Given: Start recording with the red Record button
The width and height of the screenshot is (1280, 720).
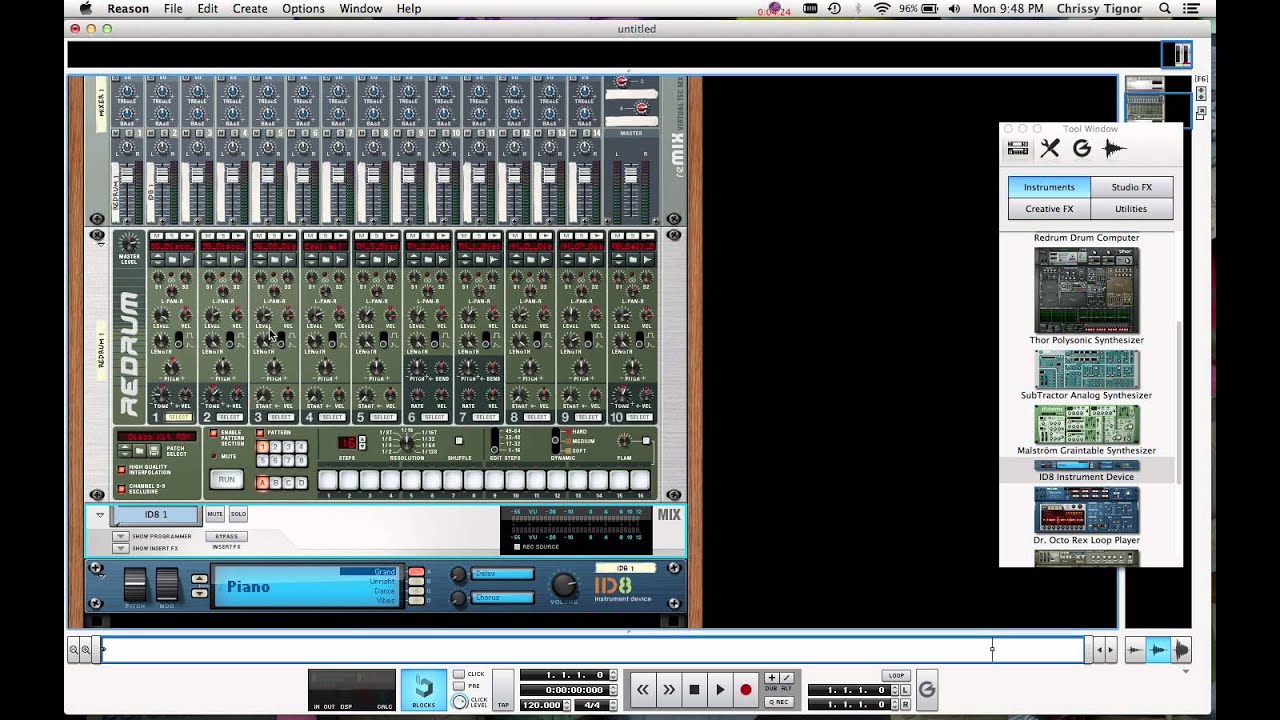Looking at the screenshot, I should click(745, 690).
